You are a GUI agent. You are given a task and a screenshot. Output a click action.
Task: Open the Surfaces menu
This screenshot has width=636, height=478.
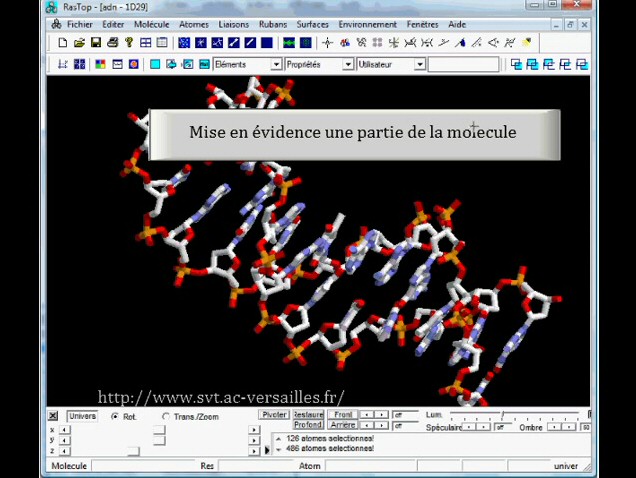coord(312,24)
